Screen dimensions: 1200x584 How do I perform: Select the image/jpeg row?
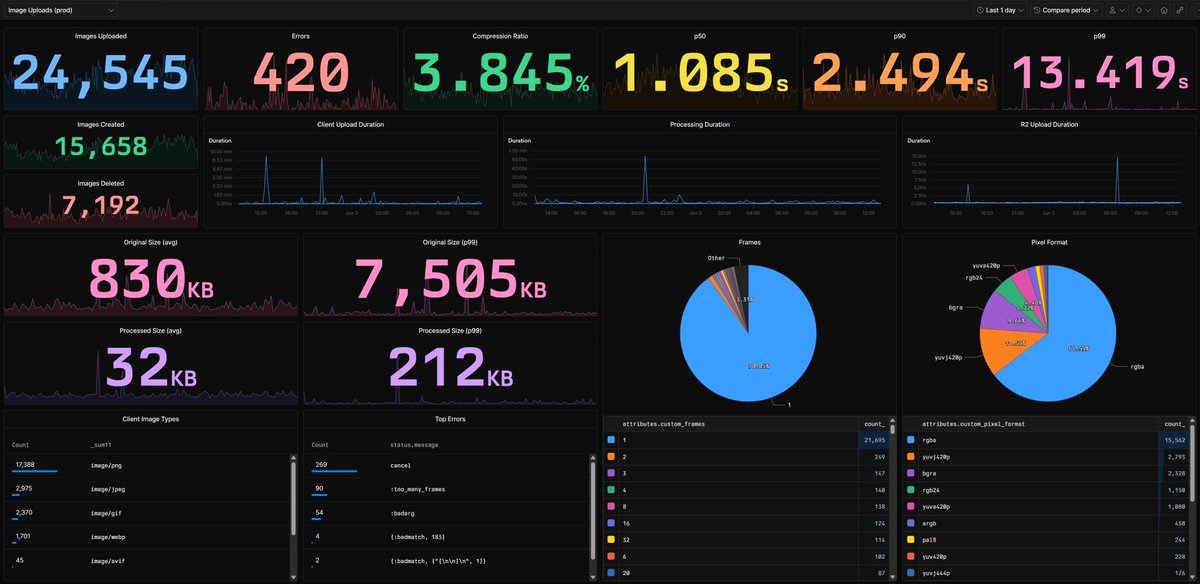146,490
